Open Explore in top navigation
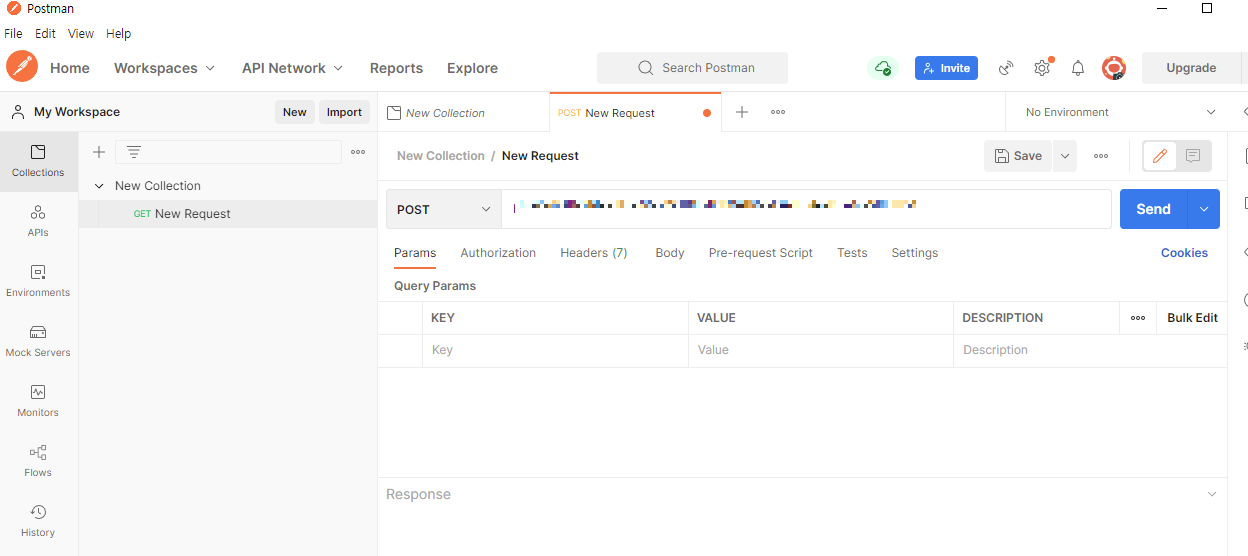The height and width of the screenshot is (556, 1248). click(472, 68)
